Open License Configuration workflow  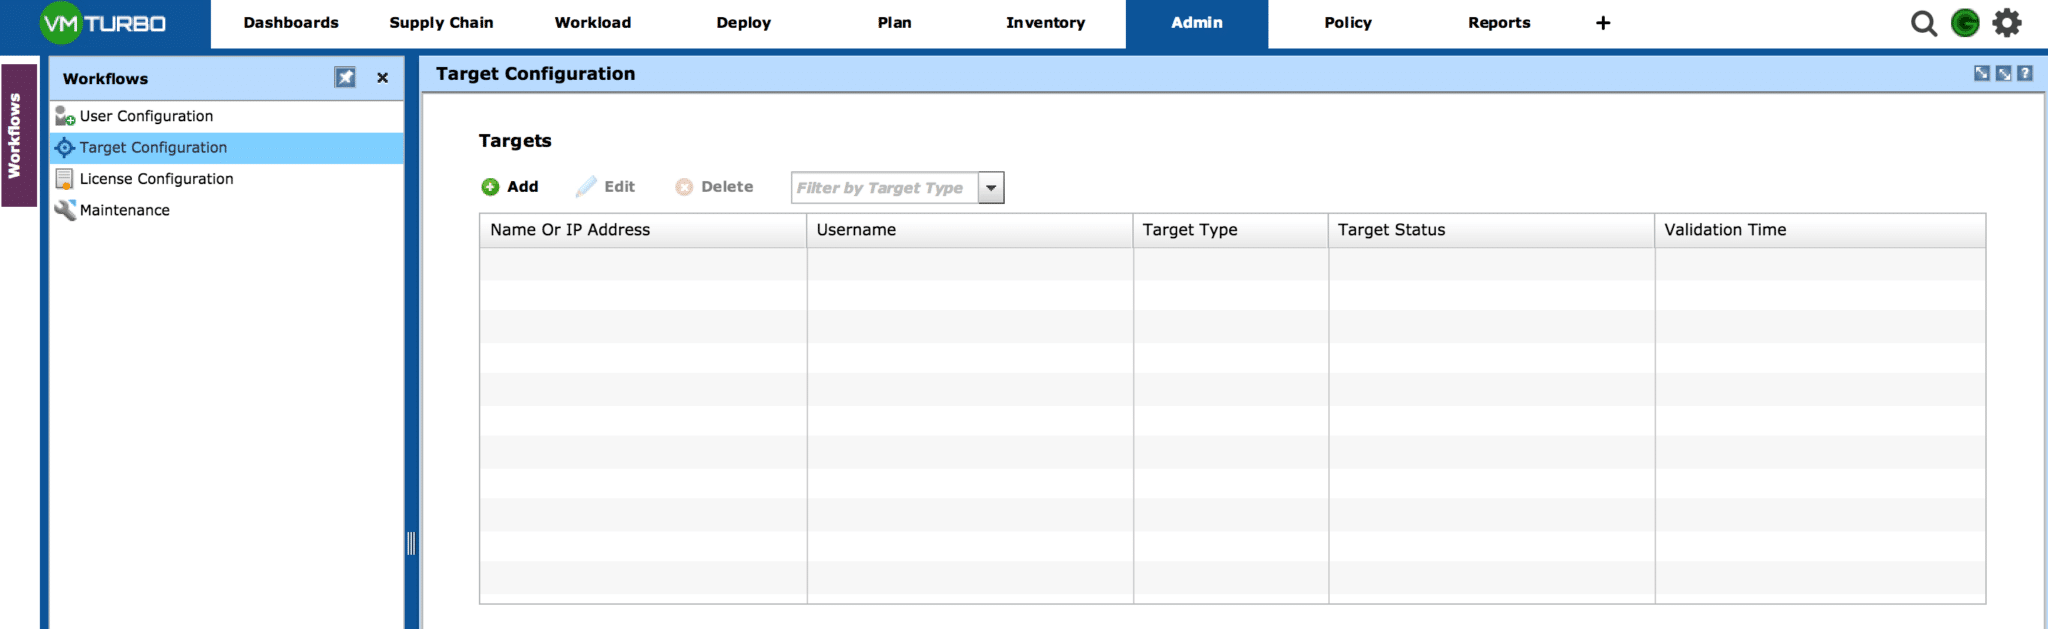tap(156, 179)
